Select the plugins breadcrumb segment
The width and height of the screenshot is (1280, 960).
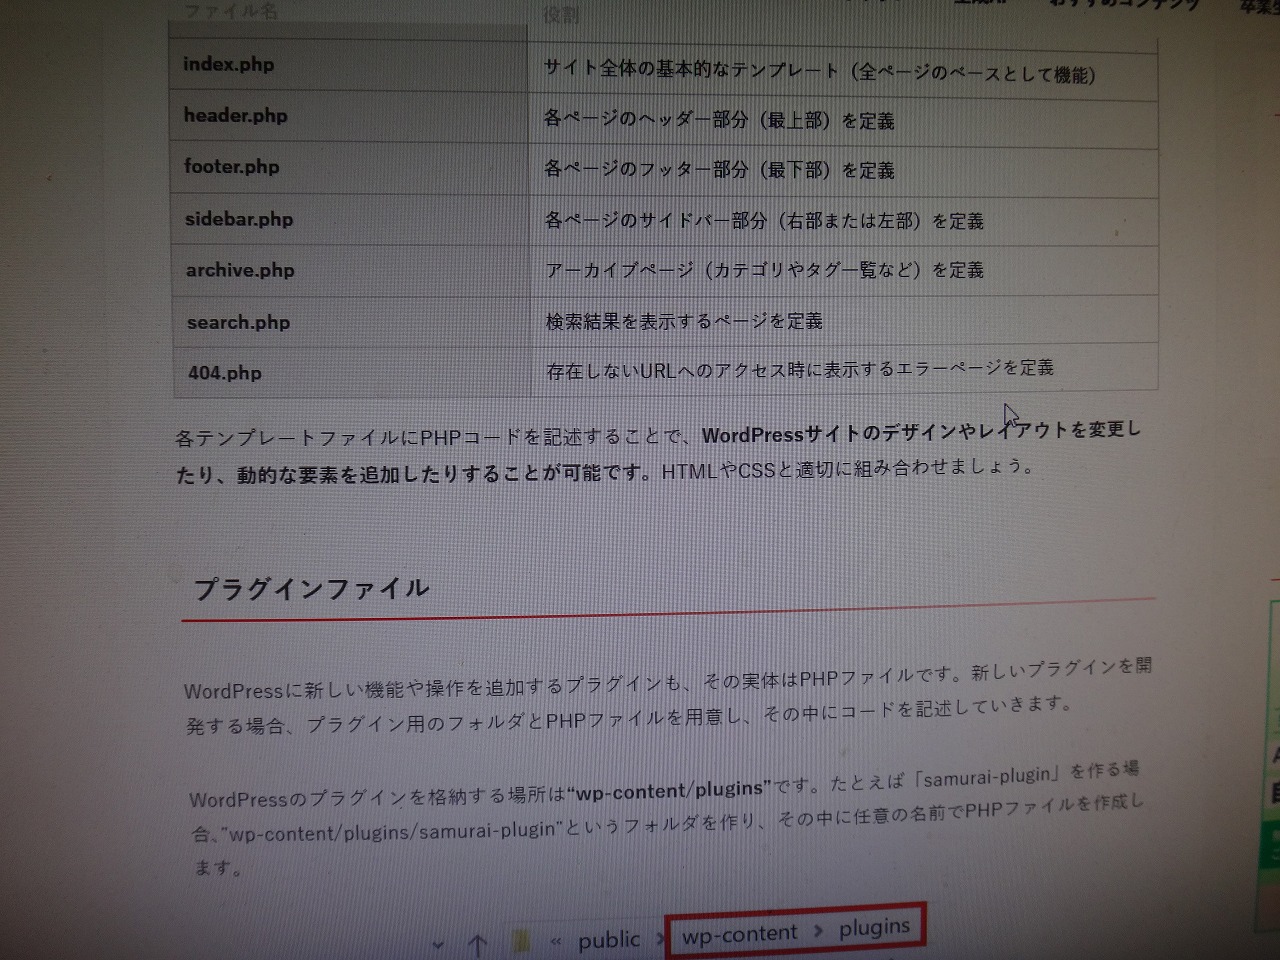875,927
